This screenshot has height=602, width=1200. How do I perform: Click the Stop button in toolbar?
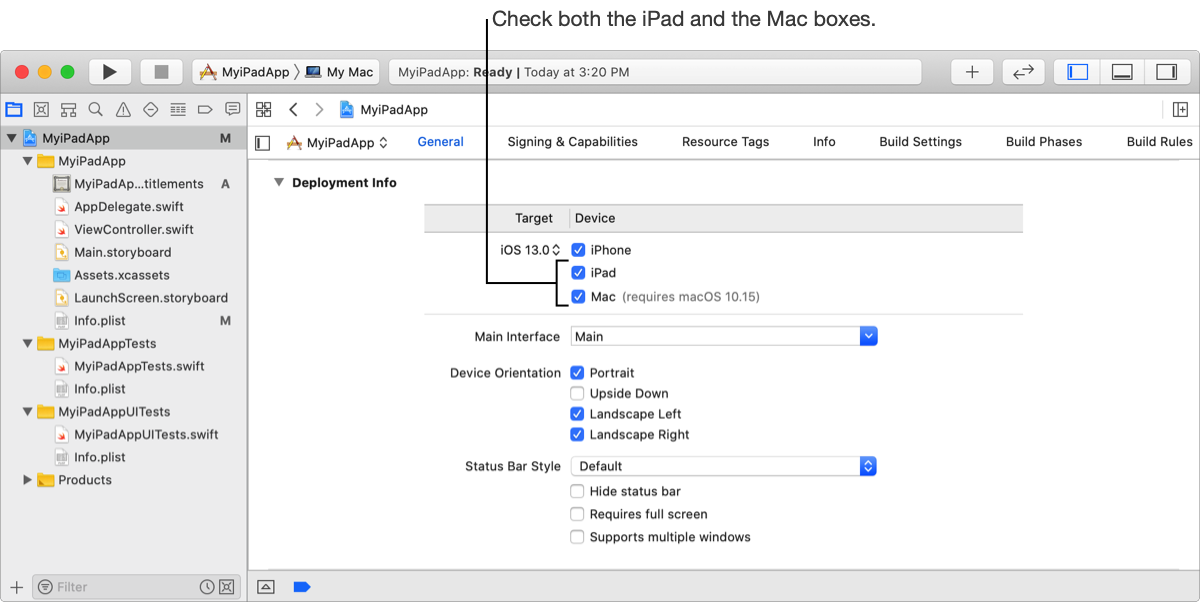point(161,72)
